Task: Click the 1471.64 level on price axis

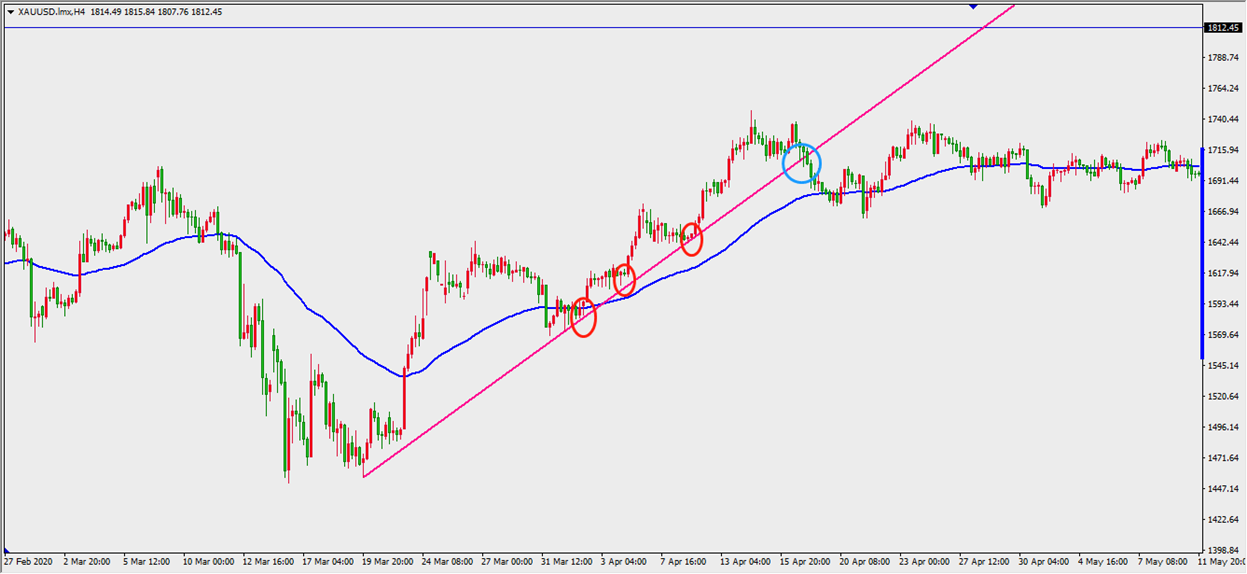Action: click(x=1223, y=458)
